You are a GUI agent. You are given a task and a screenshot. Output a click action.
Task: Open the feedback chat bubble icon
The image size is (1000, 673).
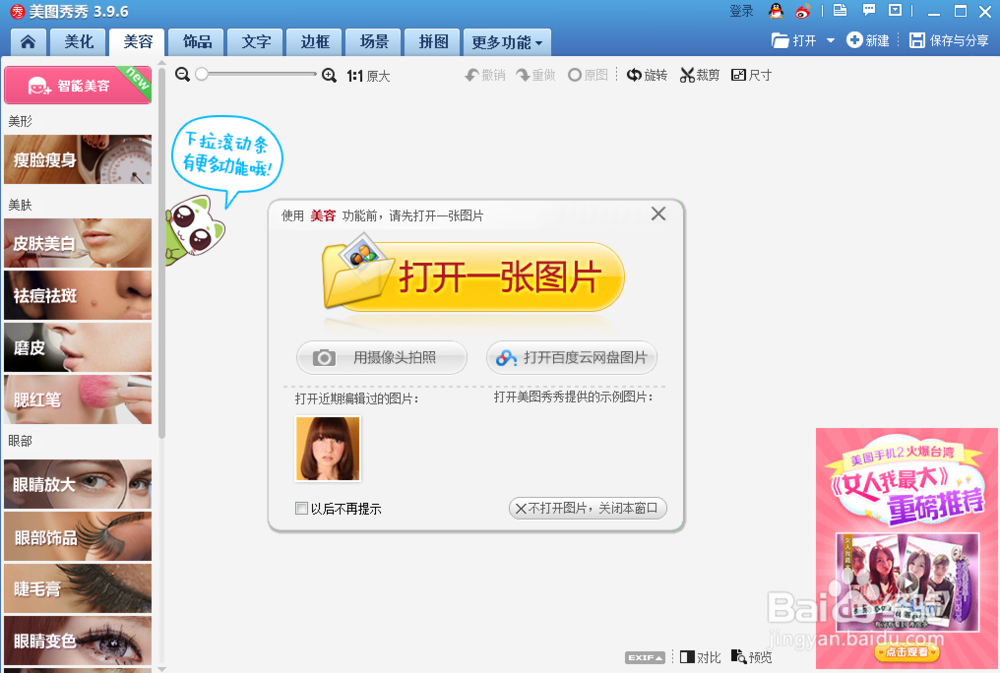[x=869, y=10]
